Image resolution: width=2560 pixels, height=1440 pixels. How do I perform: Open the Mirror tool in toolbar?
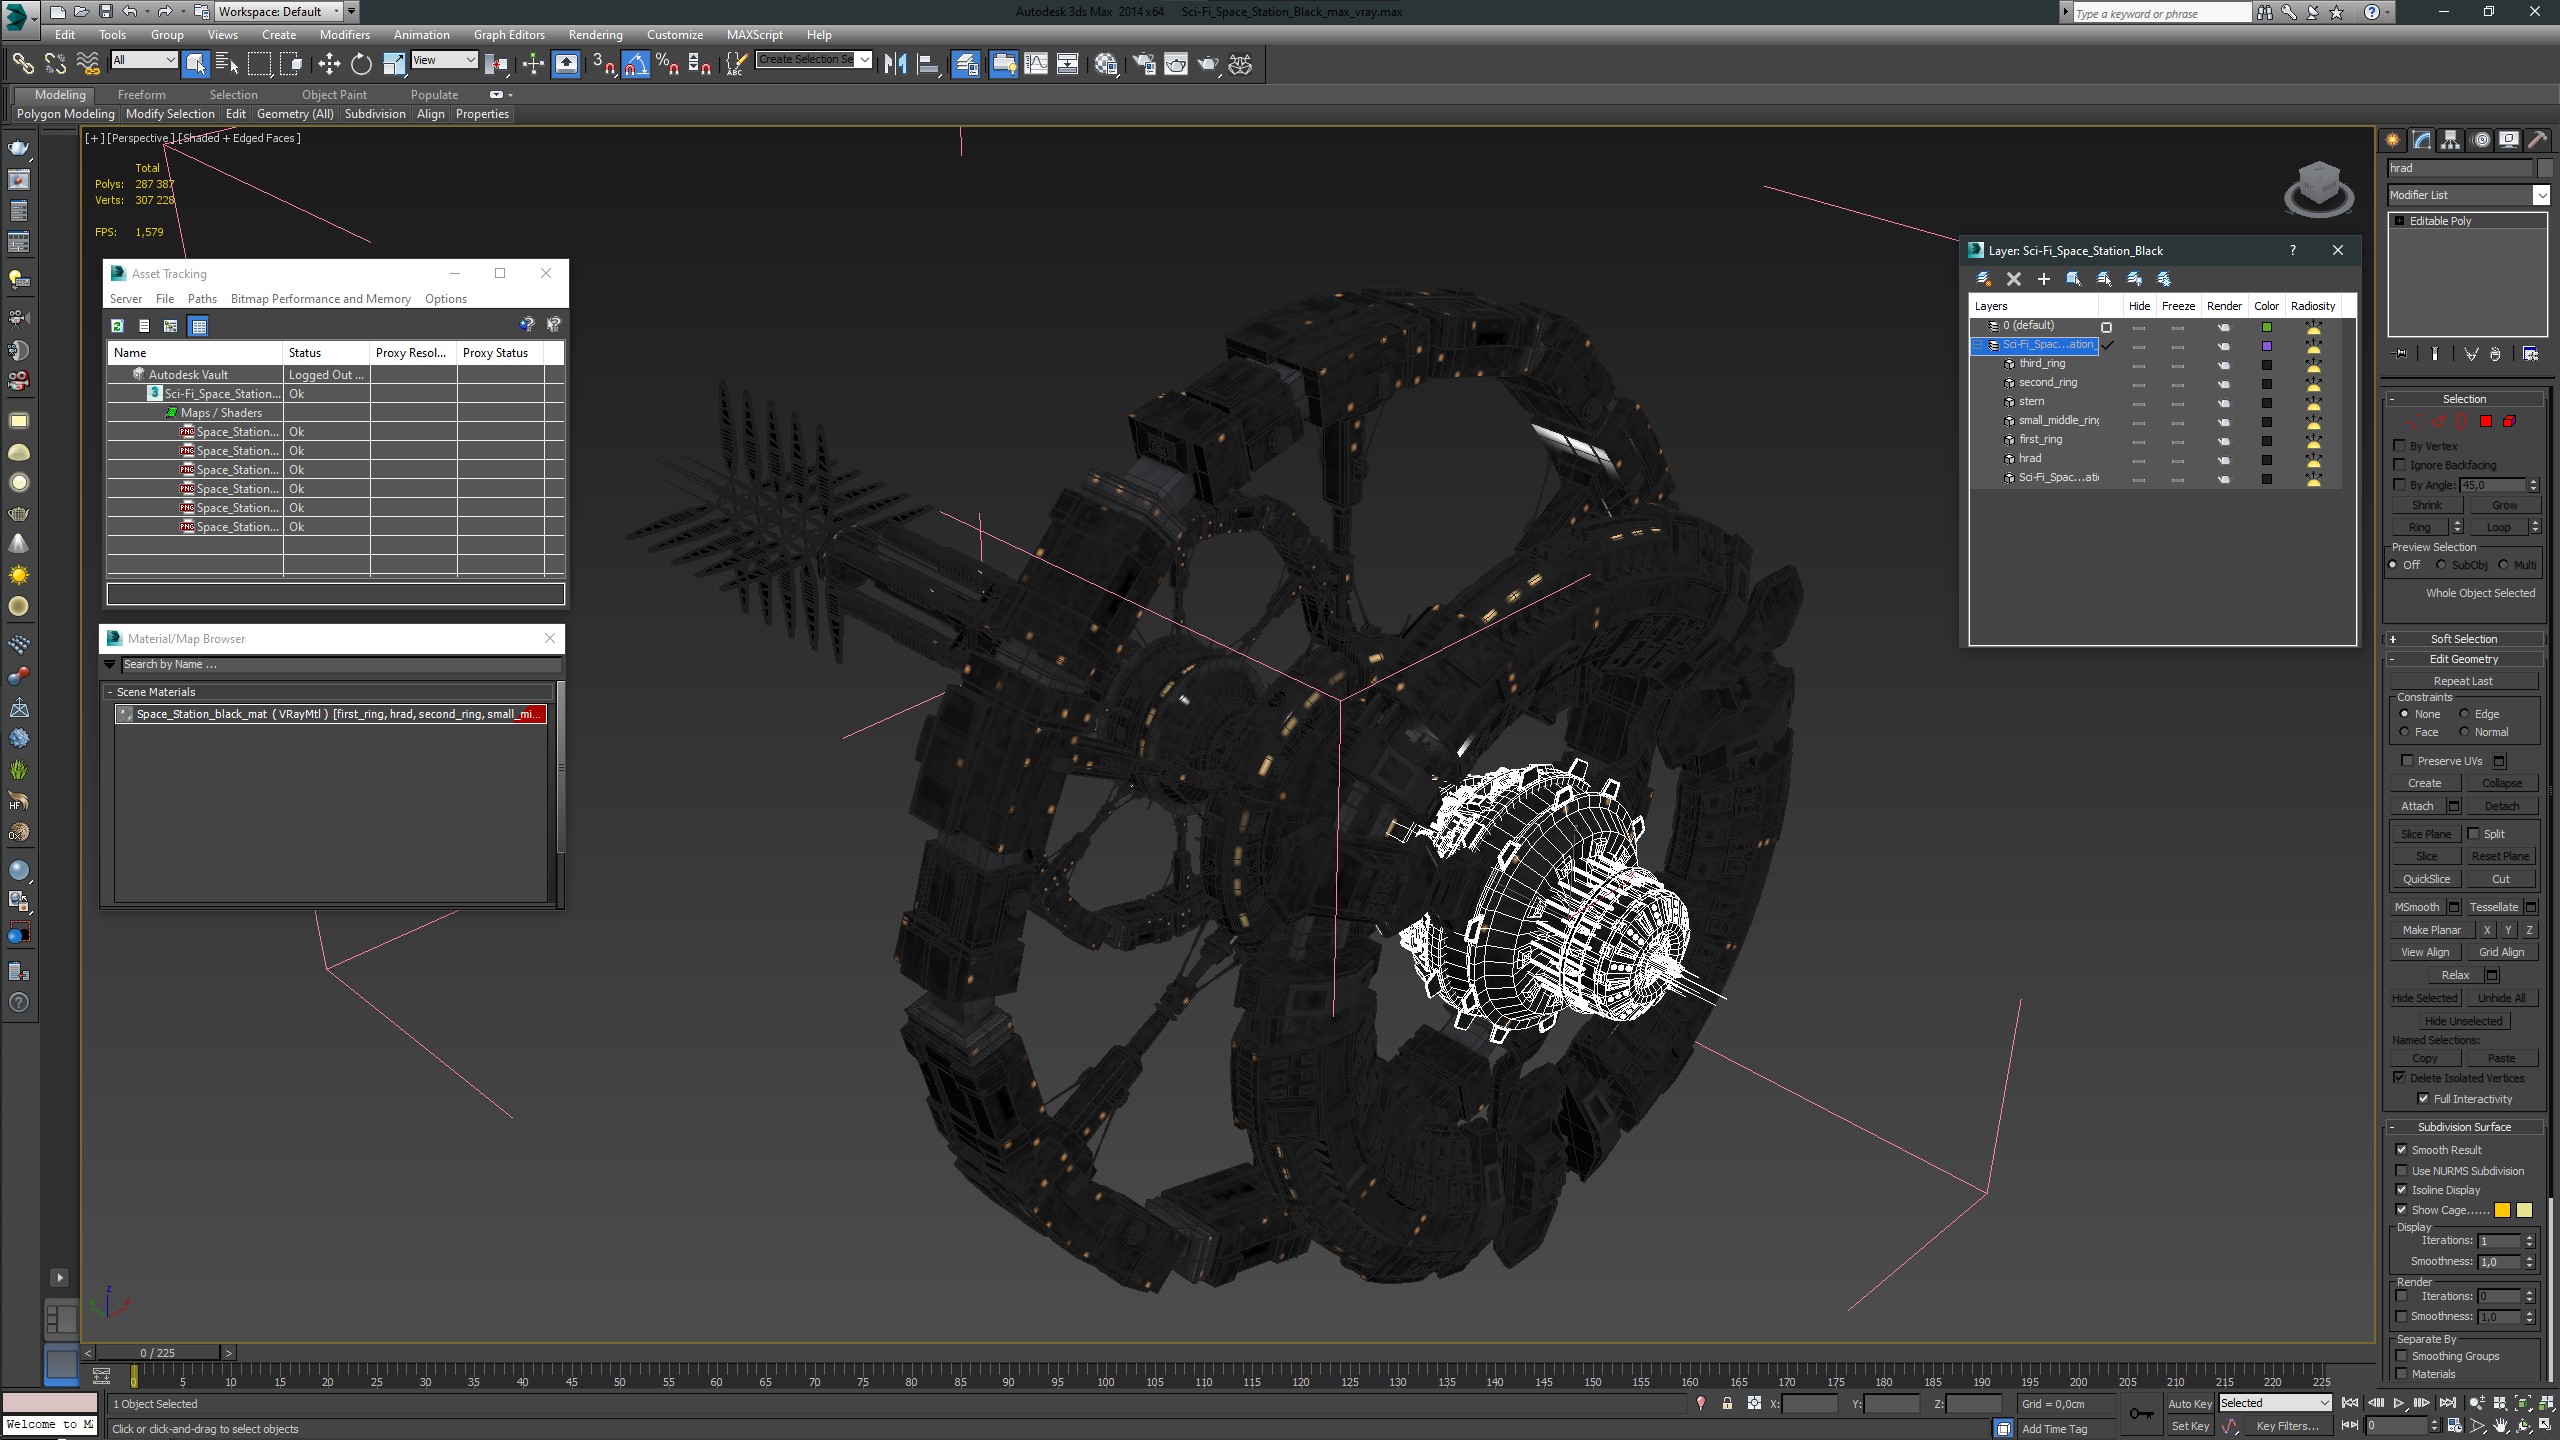895,64
